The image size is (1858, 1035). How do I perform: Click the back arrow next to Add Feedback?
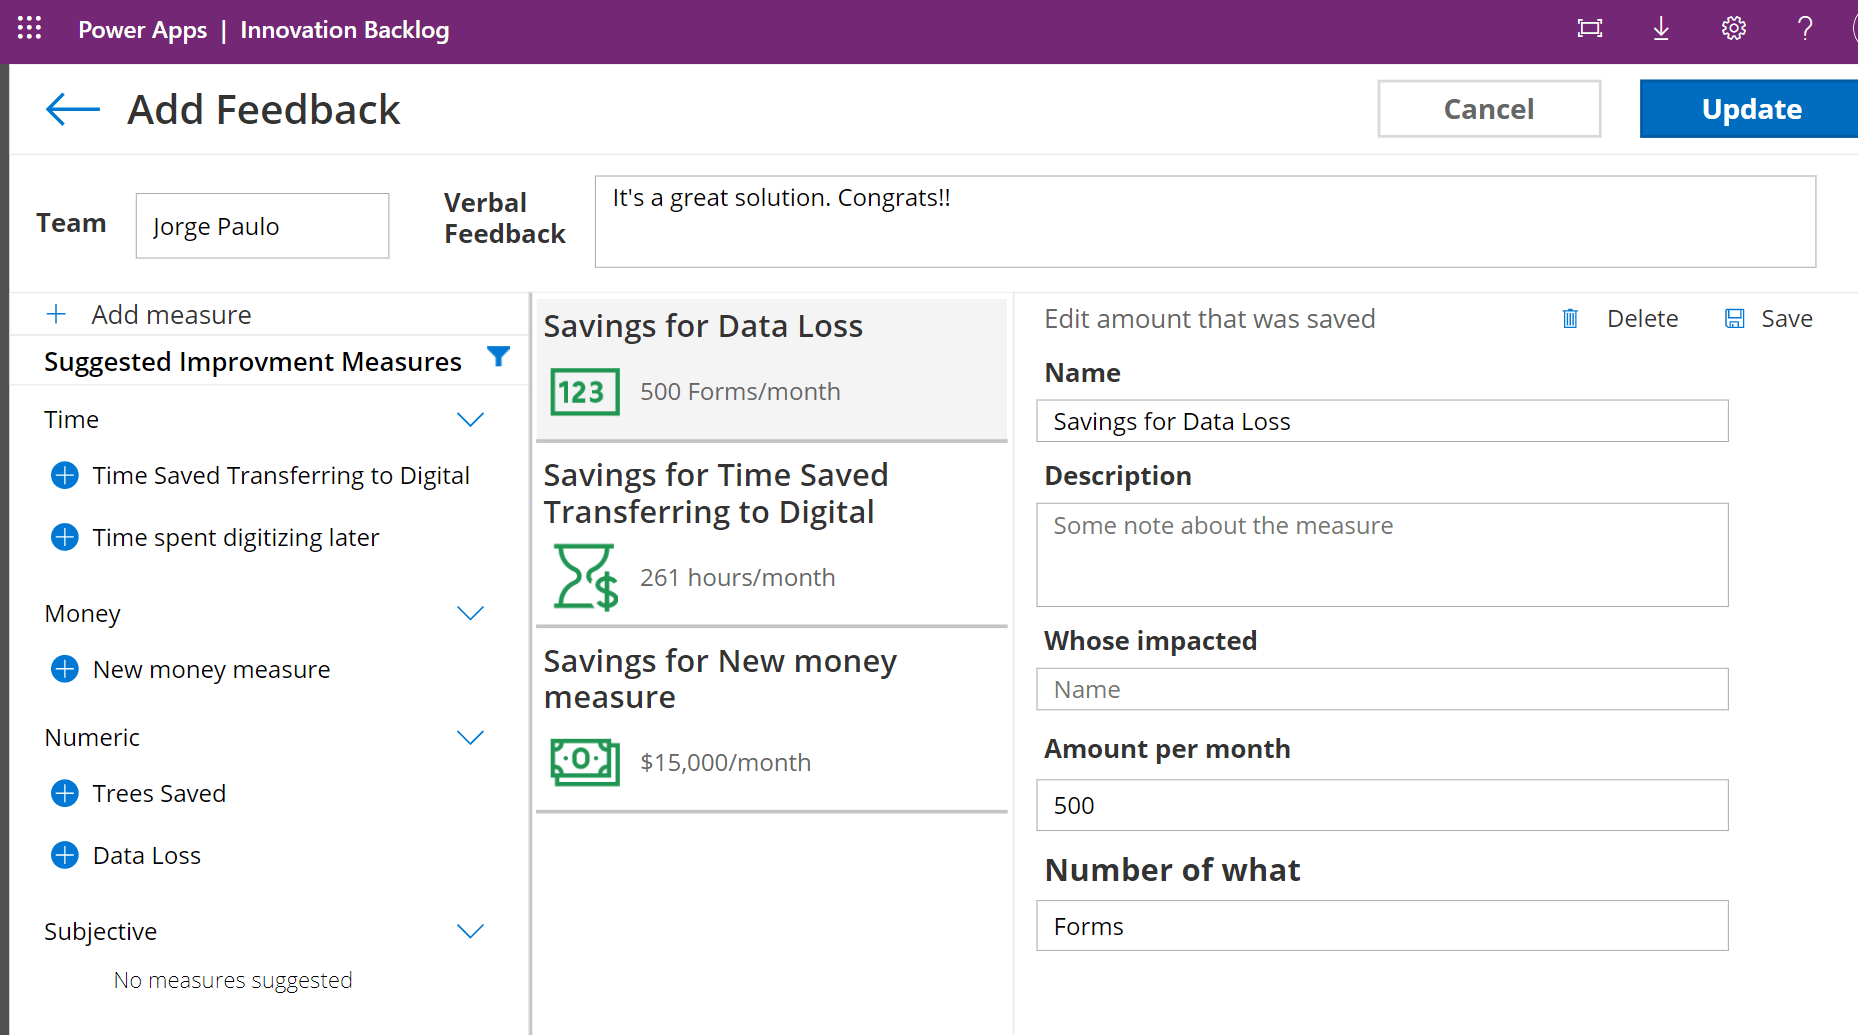click(x=73, y=109)
